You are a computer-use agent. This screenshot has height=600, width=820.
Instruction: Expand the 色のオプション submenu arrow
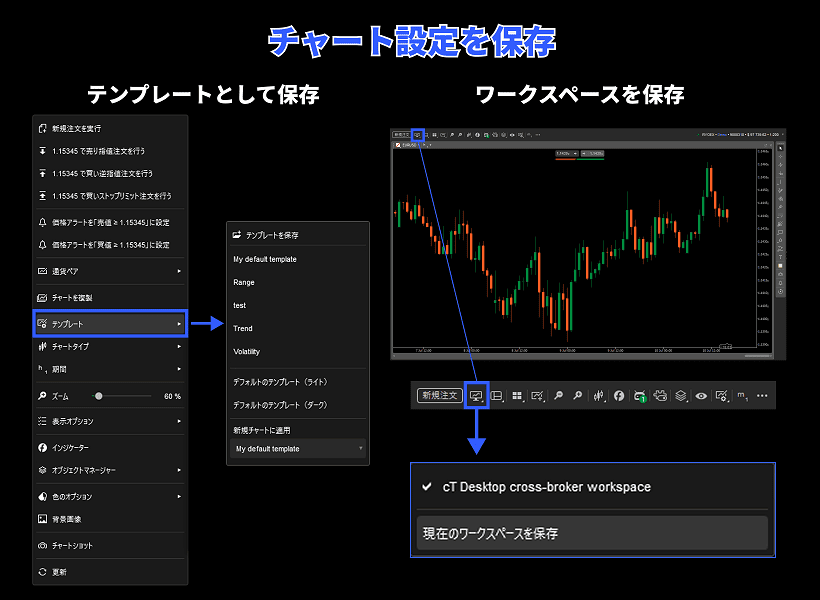pyautogui.click(x=179, y=496)
